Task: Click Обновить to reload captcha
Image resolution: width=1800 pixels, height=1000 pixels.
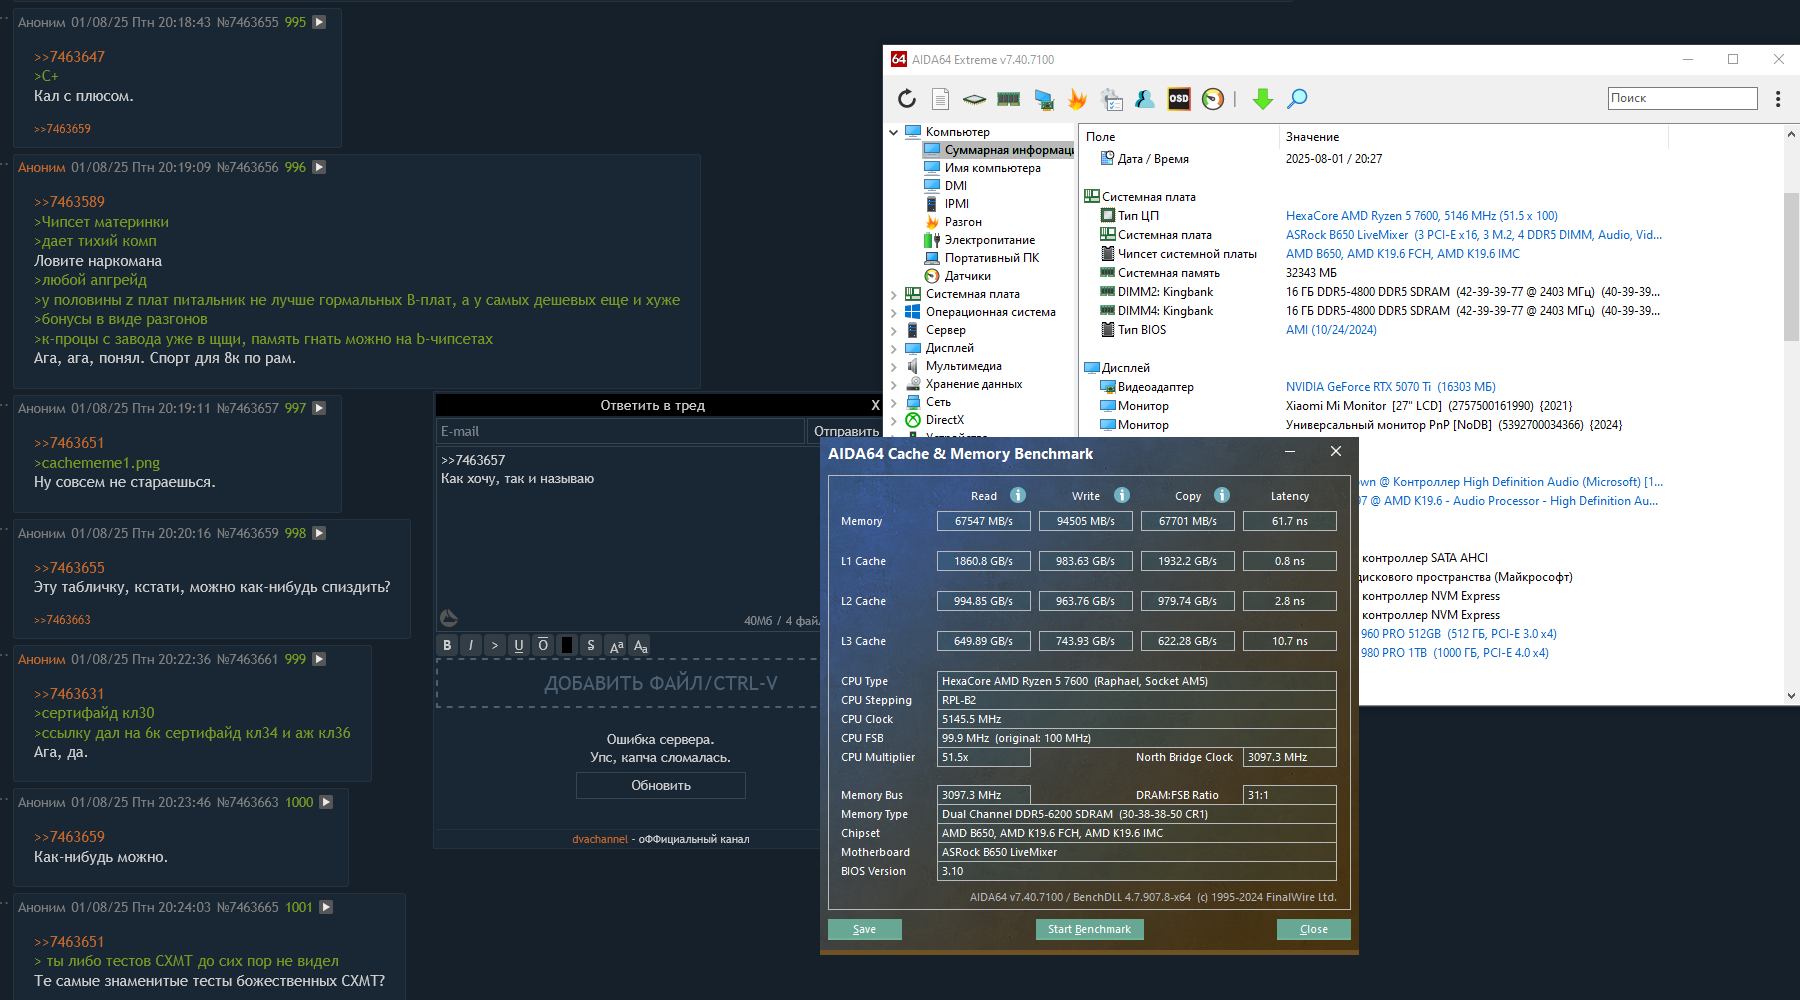Action: (x=661, y=785)
